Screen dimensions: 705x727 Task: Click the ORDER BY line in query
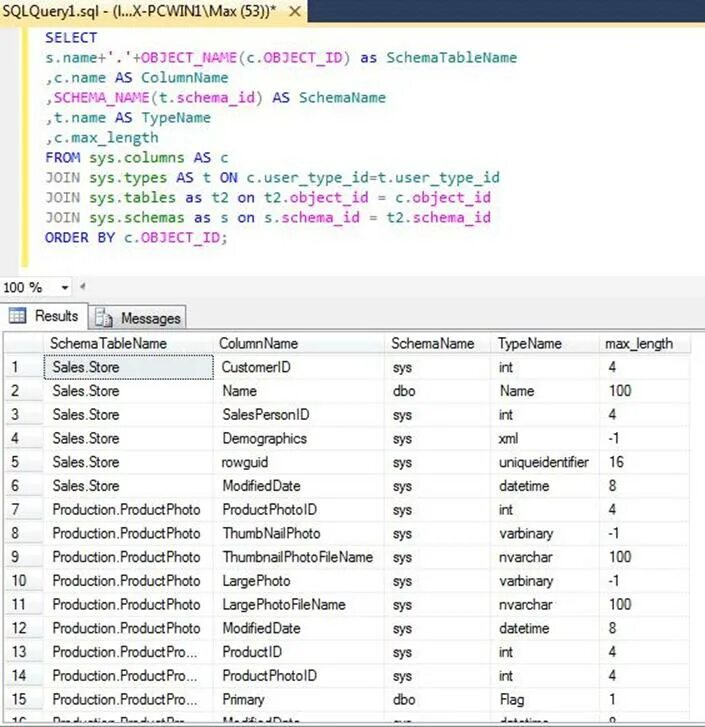coord(136,238)
